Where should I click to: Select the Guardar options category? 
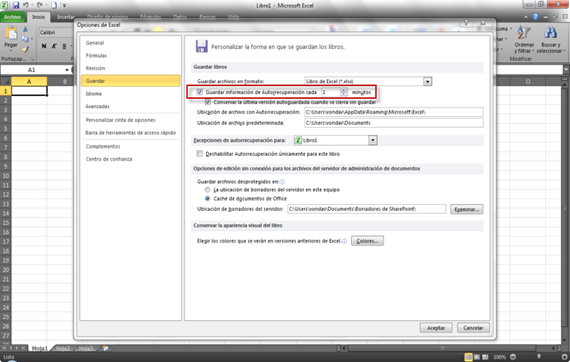tap(131, 81)
